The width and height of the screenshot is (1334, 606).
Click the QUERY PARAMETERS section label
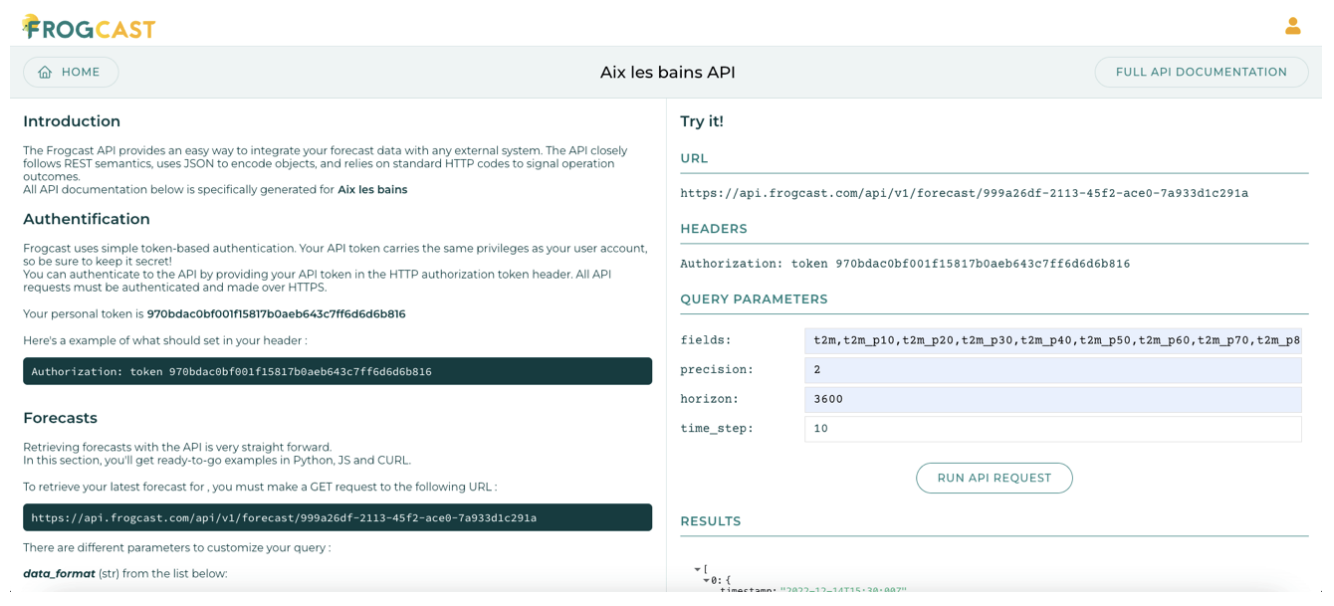coord(754,299)
